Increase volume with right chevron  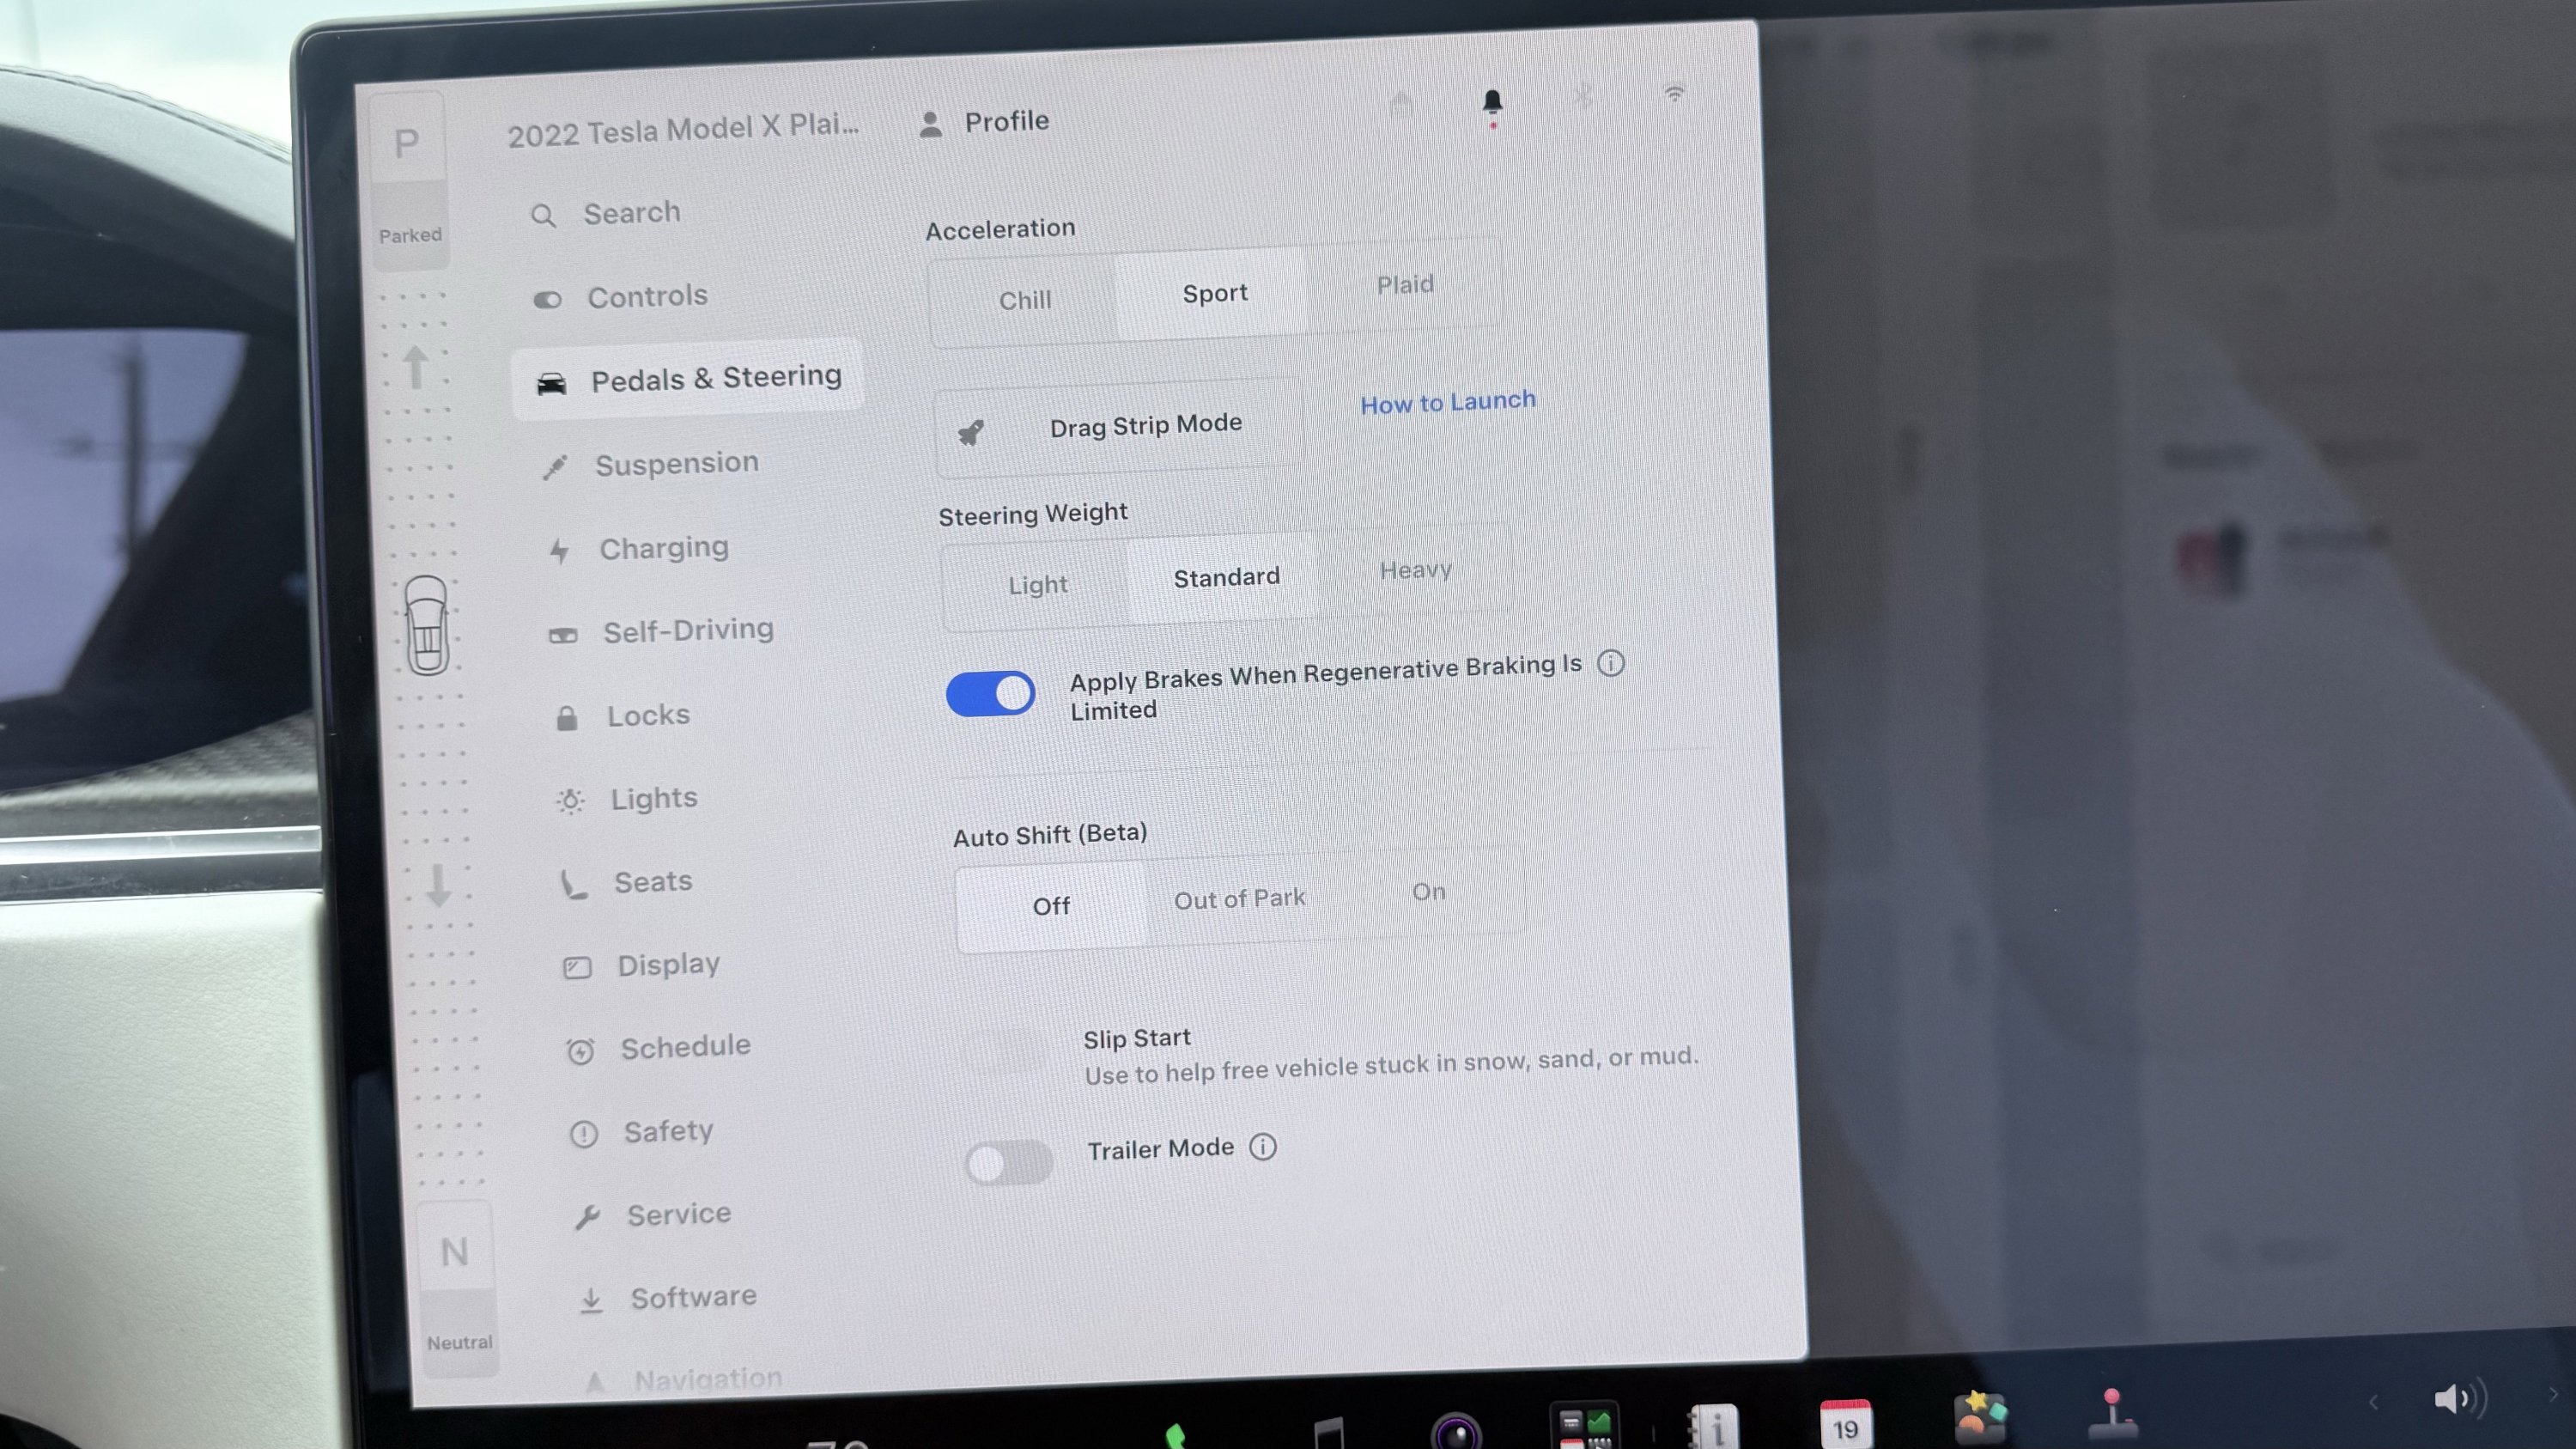click(x=2552, y=1394)
